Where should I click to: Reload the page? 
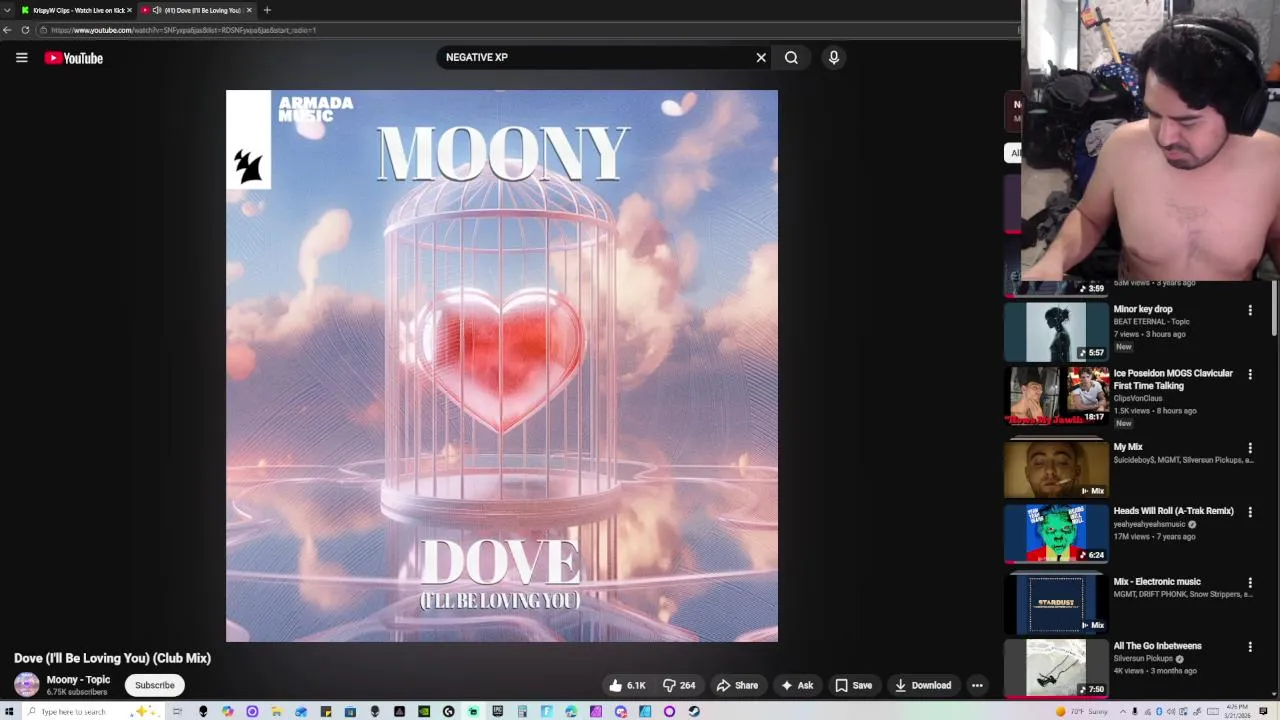click(25, 30)
